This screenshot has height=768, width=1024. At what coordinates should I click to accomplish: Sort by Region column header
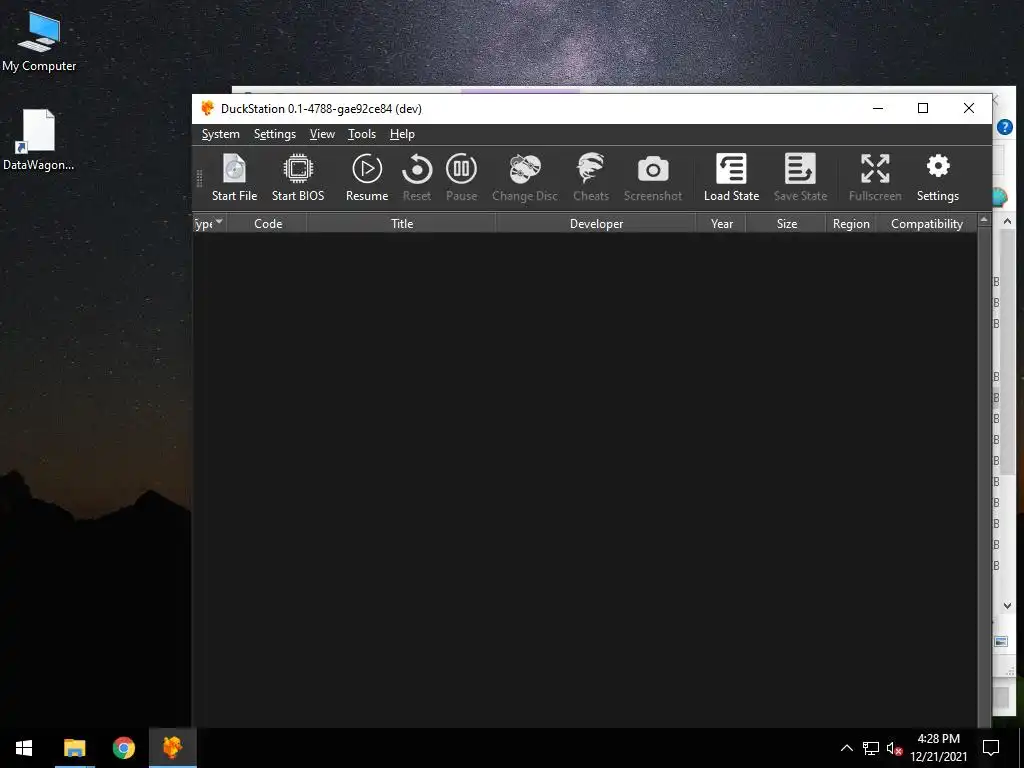pos(851,223)
